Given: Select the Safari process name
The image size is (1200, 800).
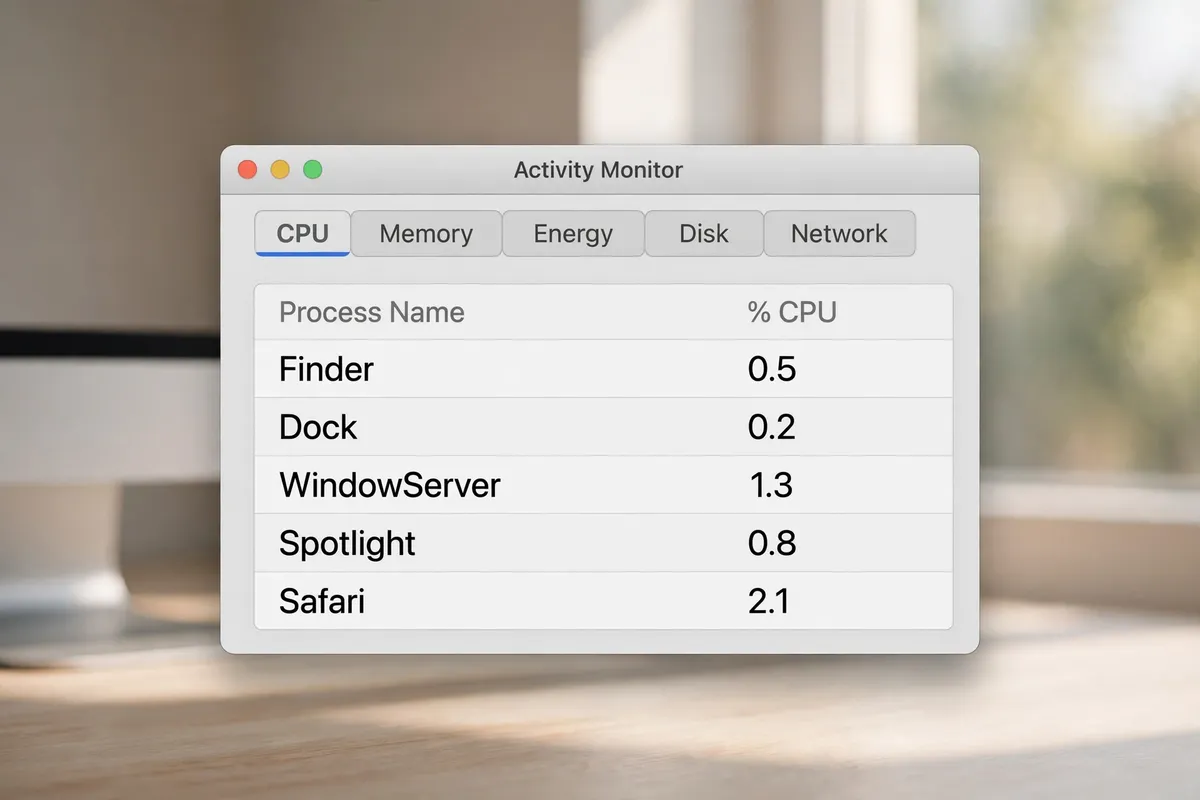Looking at the screenshot, I should (x=322, y=601).
